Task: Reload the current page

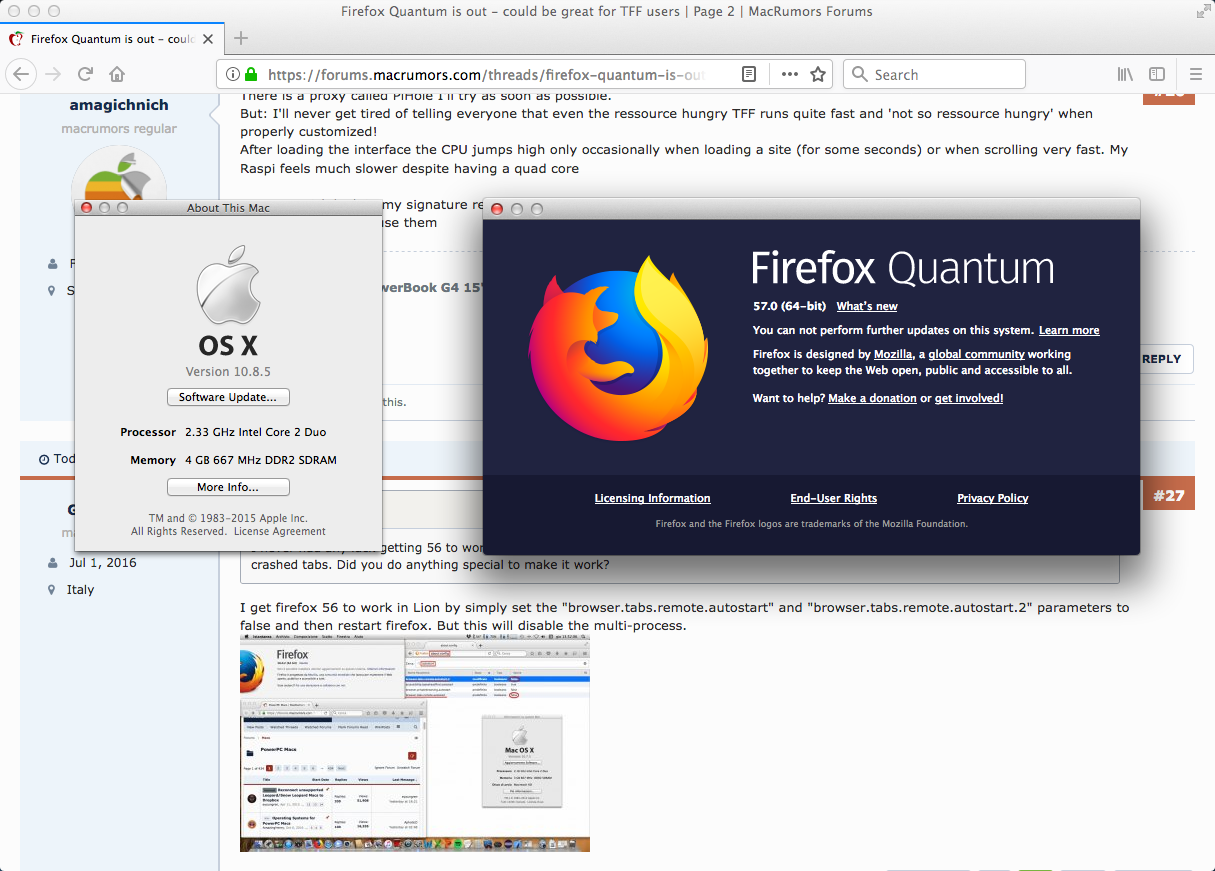Action: [86, 74]
